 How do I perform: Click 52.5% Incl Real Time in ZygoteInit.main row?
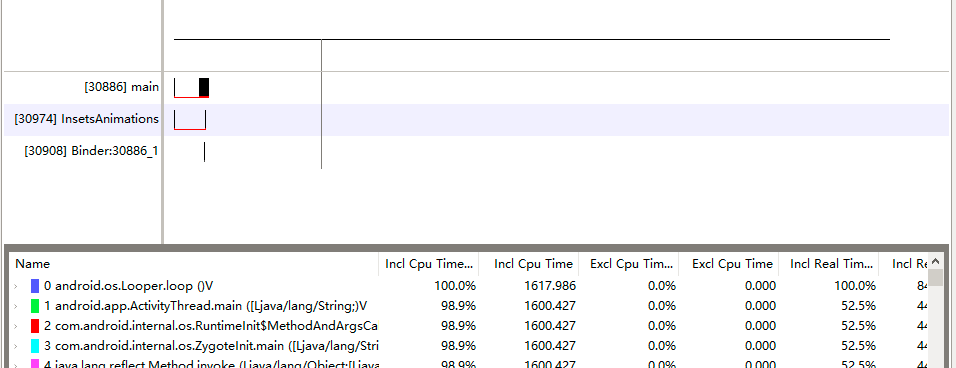[x=858, y=346]
